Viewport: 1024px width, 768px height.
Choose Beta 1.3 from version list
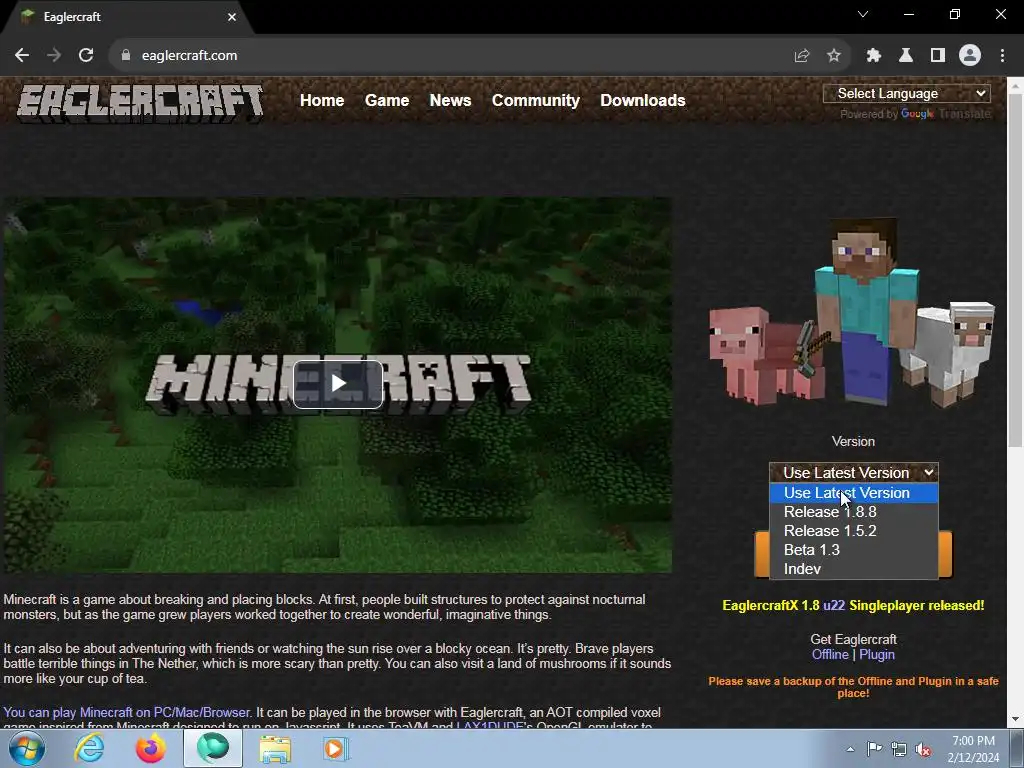click(x=854, y=550)
